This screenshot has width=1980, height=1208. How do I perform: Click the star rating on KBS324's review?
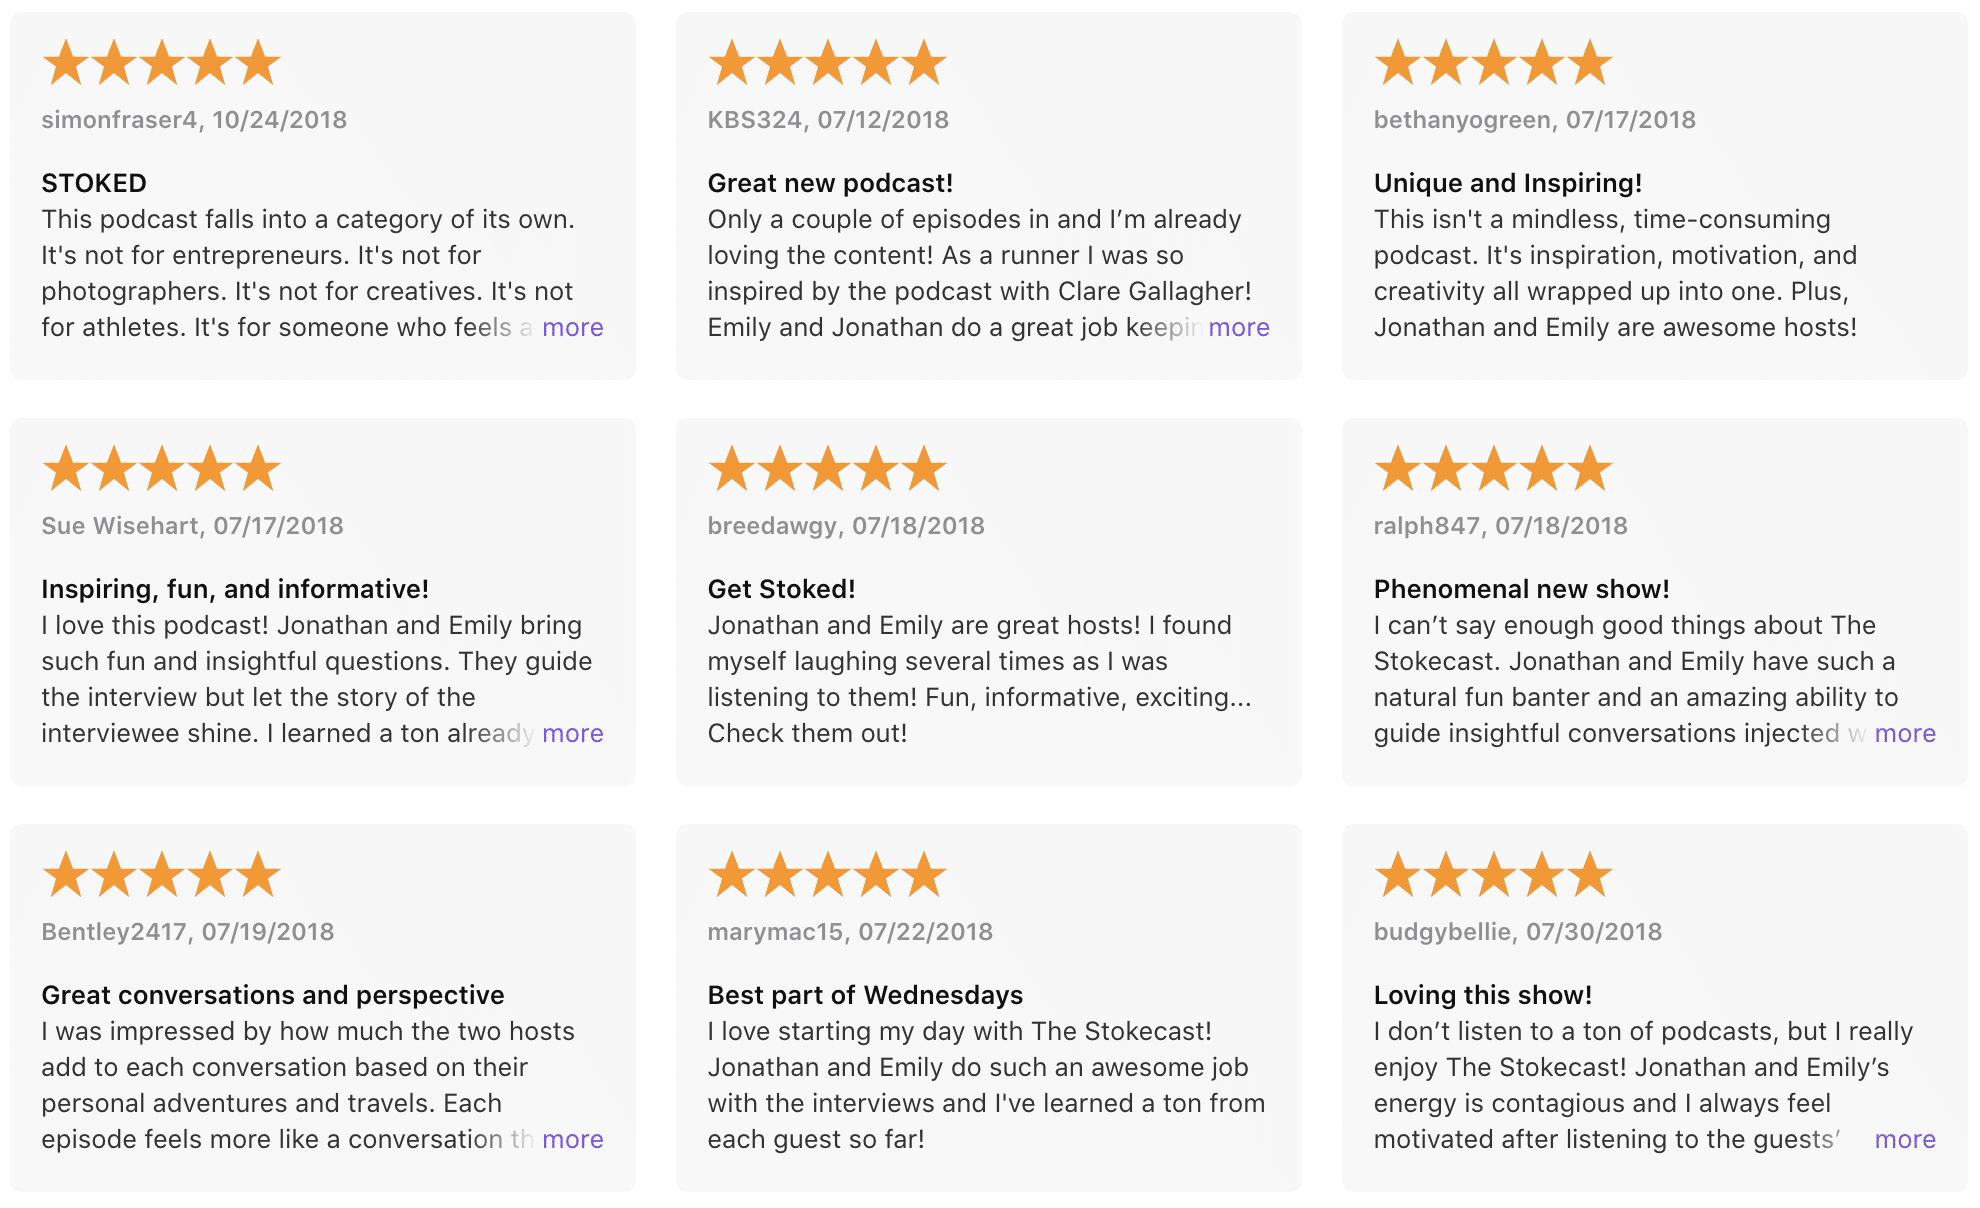(x=827, y=63)
